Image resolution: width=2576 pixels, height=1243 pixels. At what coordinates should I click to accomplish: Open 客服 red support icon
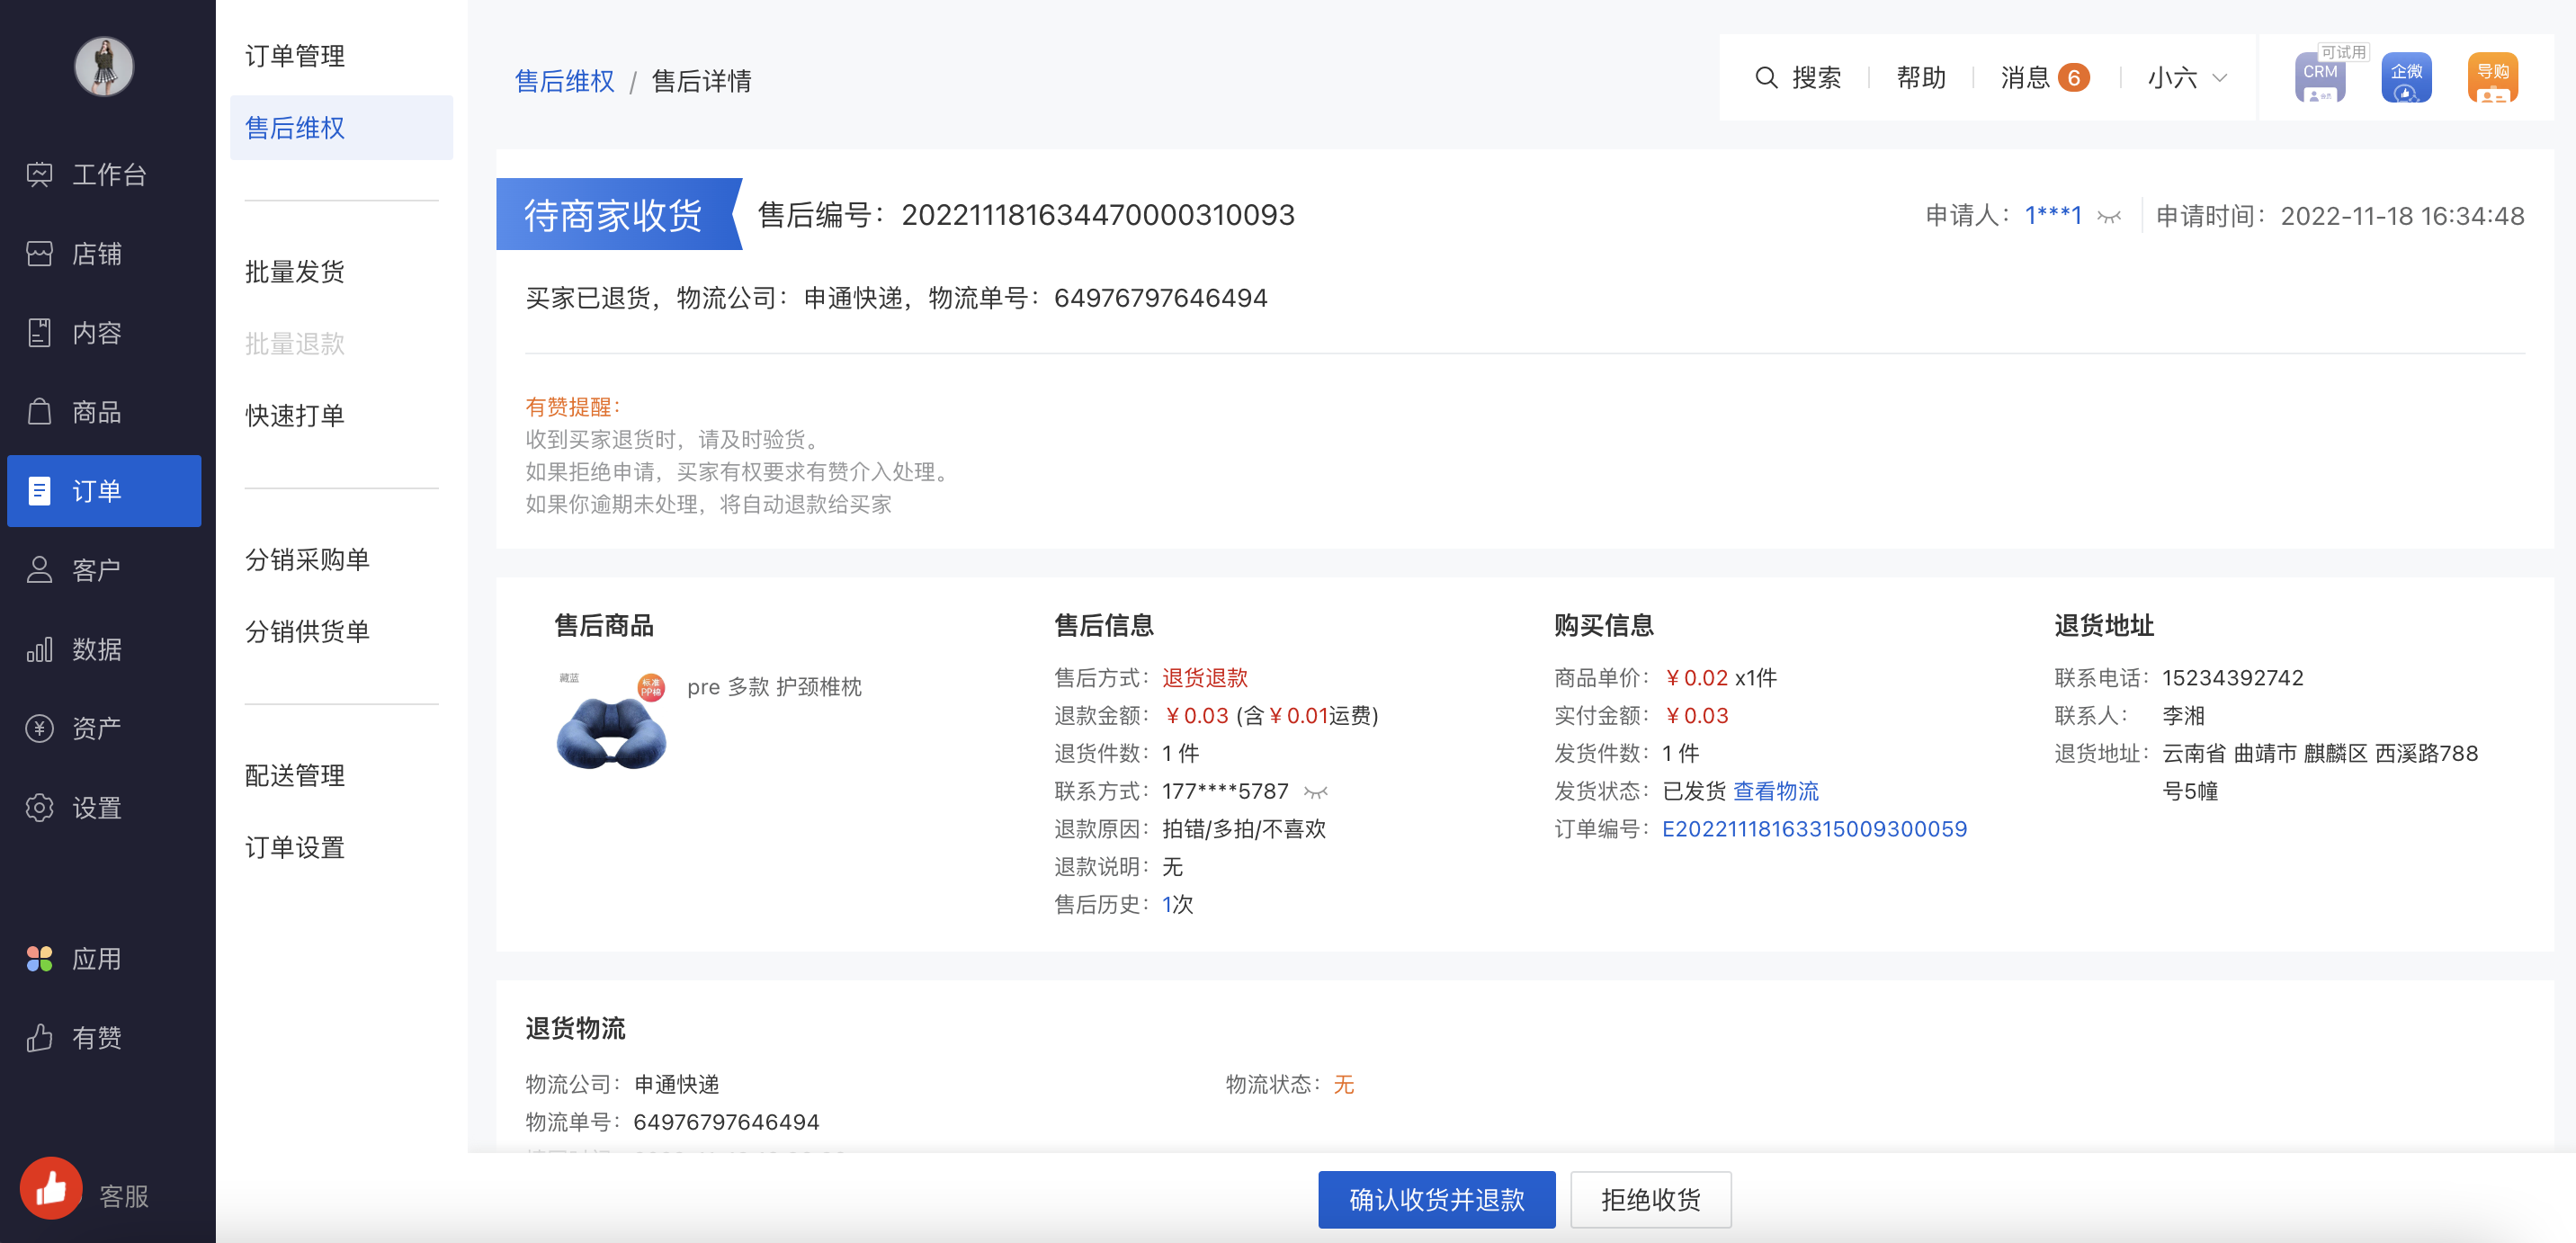(x=51, y=1188)
